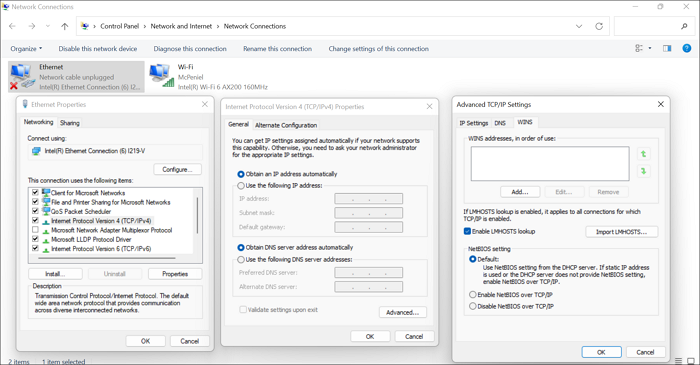
Task: Click Cancel in IPv4 Properties dialog
Action: coord(414,336)
